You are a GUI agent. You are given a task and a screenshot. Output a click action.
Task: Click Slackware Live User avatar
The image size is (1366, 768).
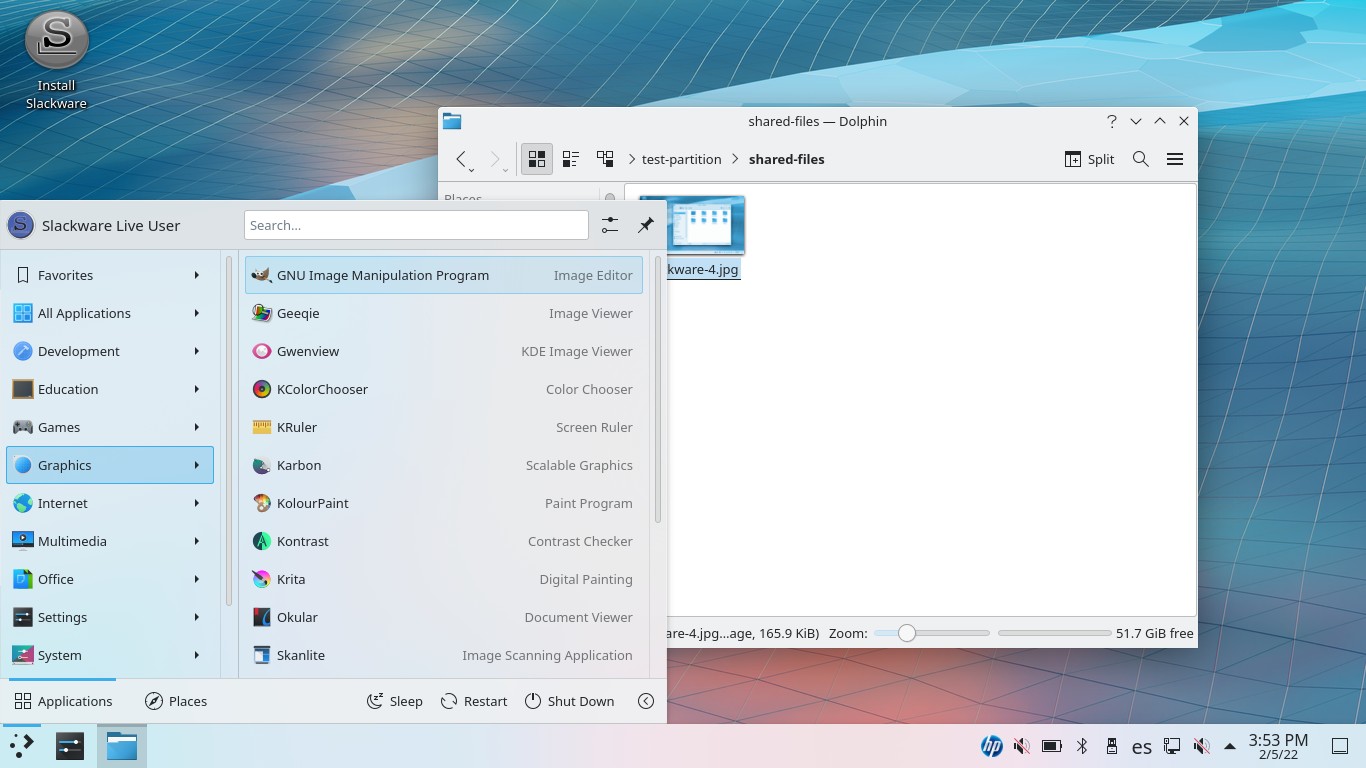pyautogui.click(x=20, y=225)
